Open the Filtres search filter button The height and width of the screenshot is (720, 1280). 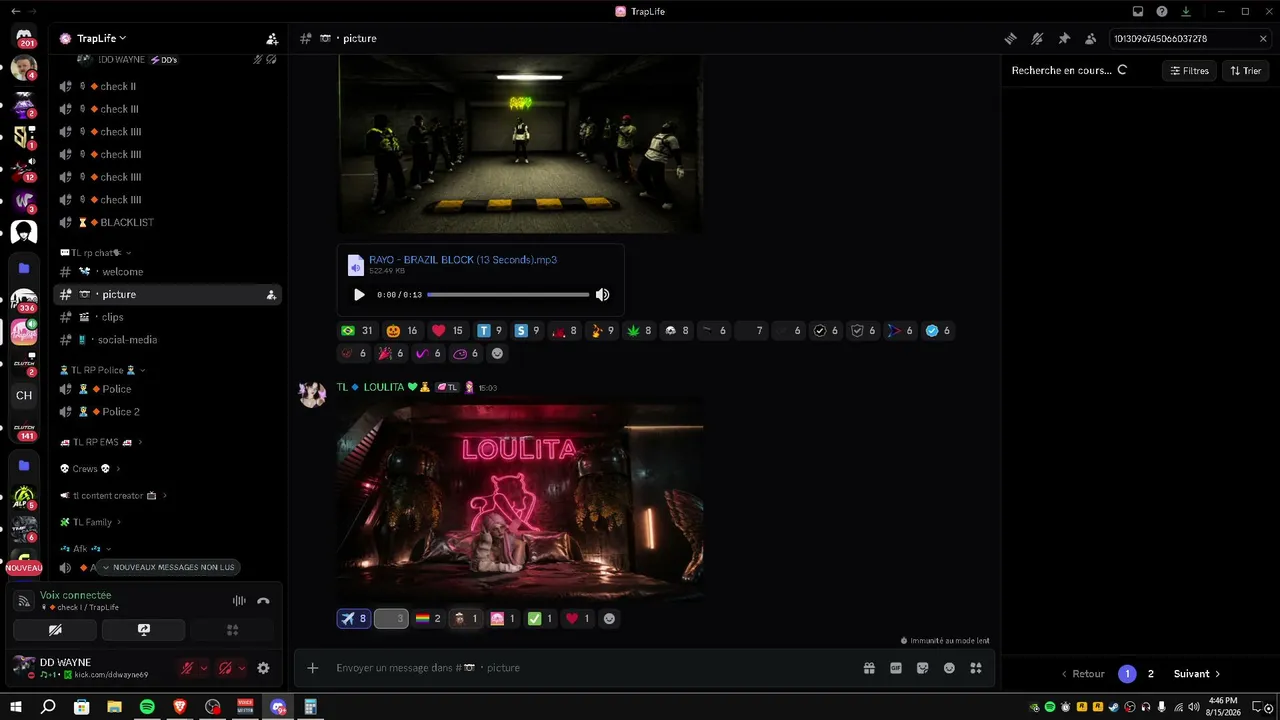click(1189, 71)
